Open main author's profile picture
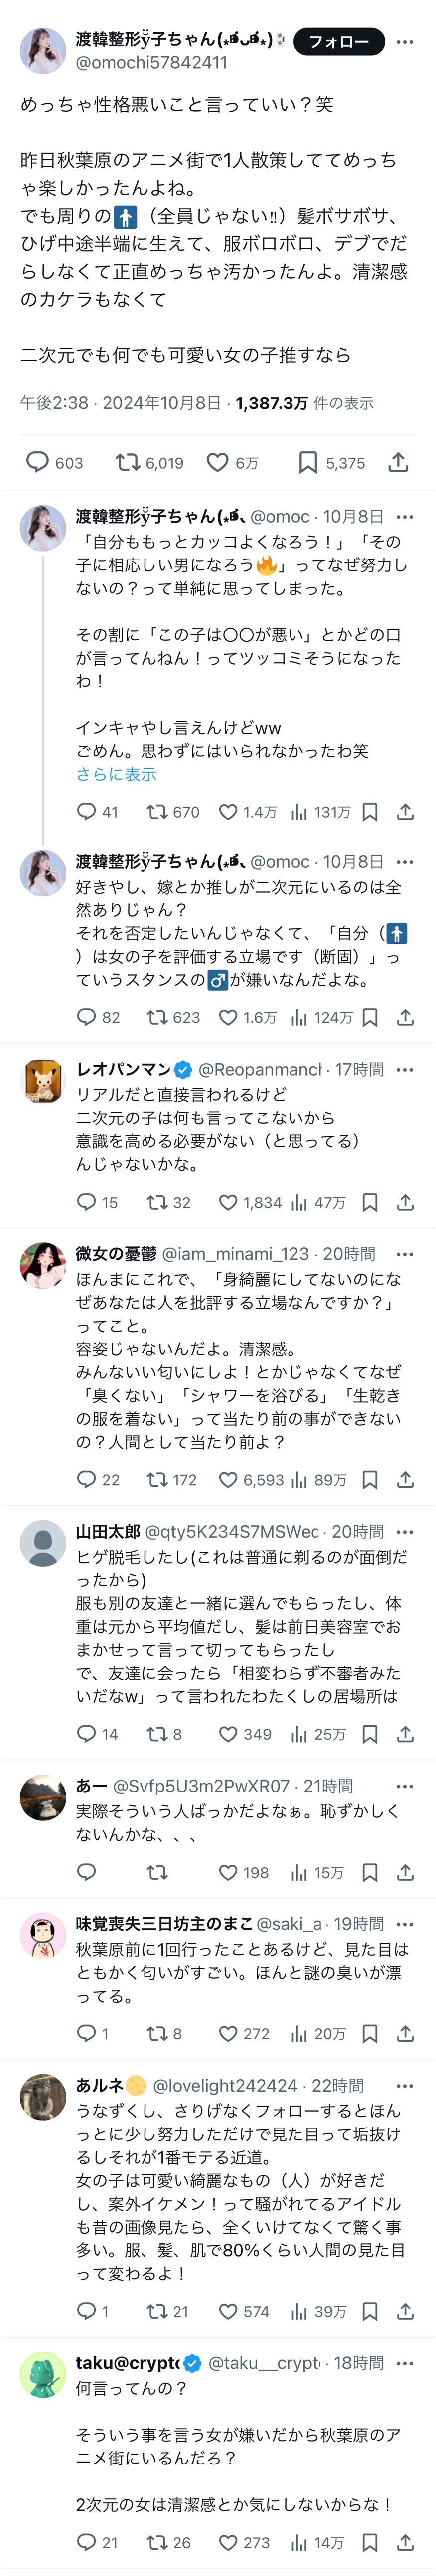Image resolution: width=436 pixels, height=2576 pixels. point(43,50)
